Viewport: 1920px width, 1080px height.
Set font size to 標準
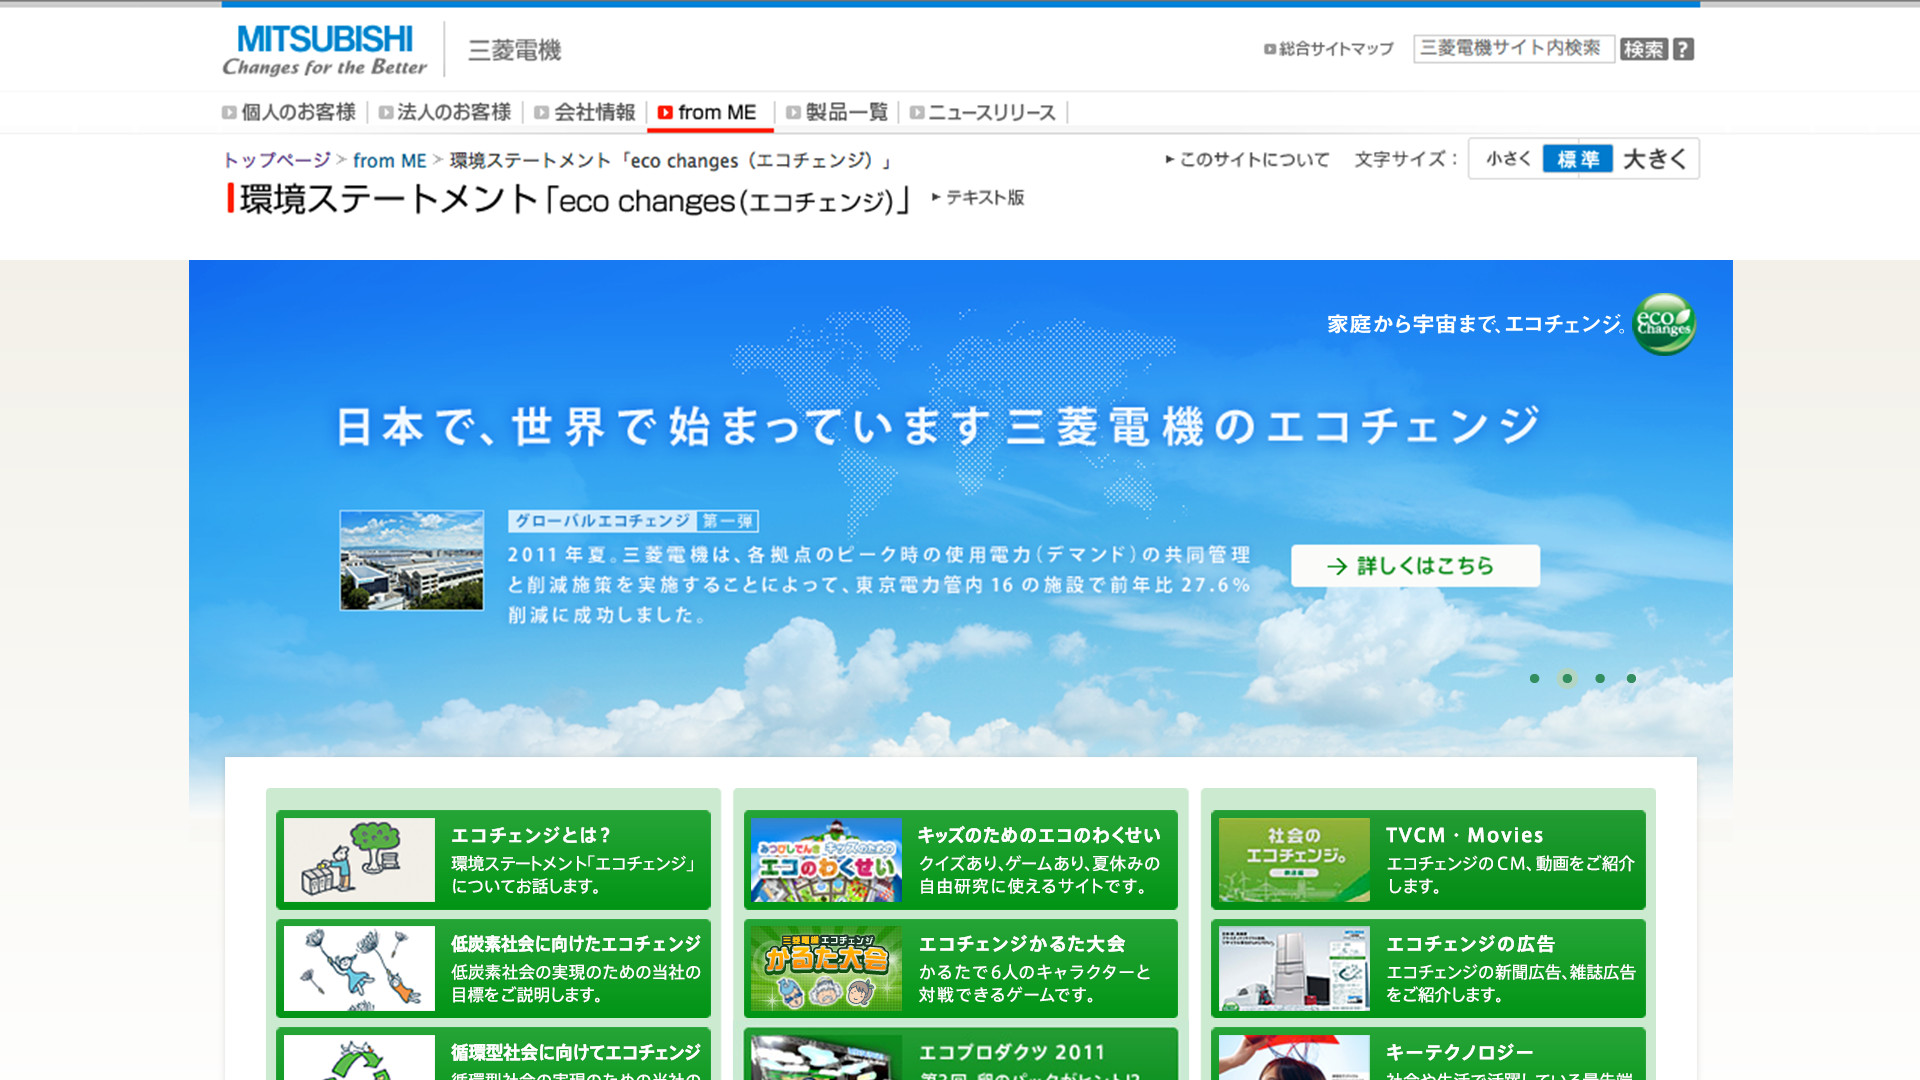pyautogui.click(x=1577, y=159)
